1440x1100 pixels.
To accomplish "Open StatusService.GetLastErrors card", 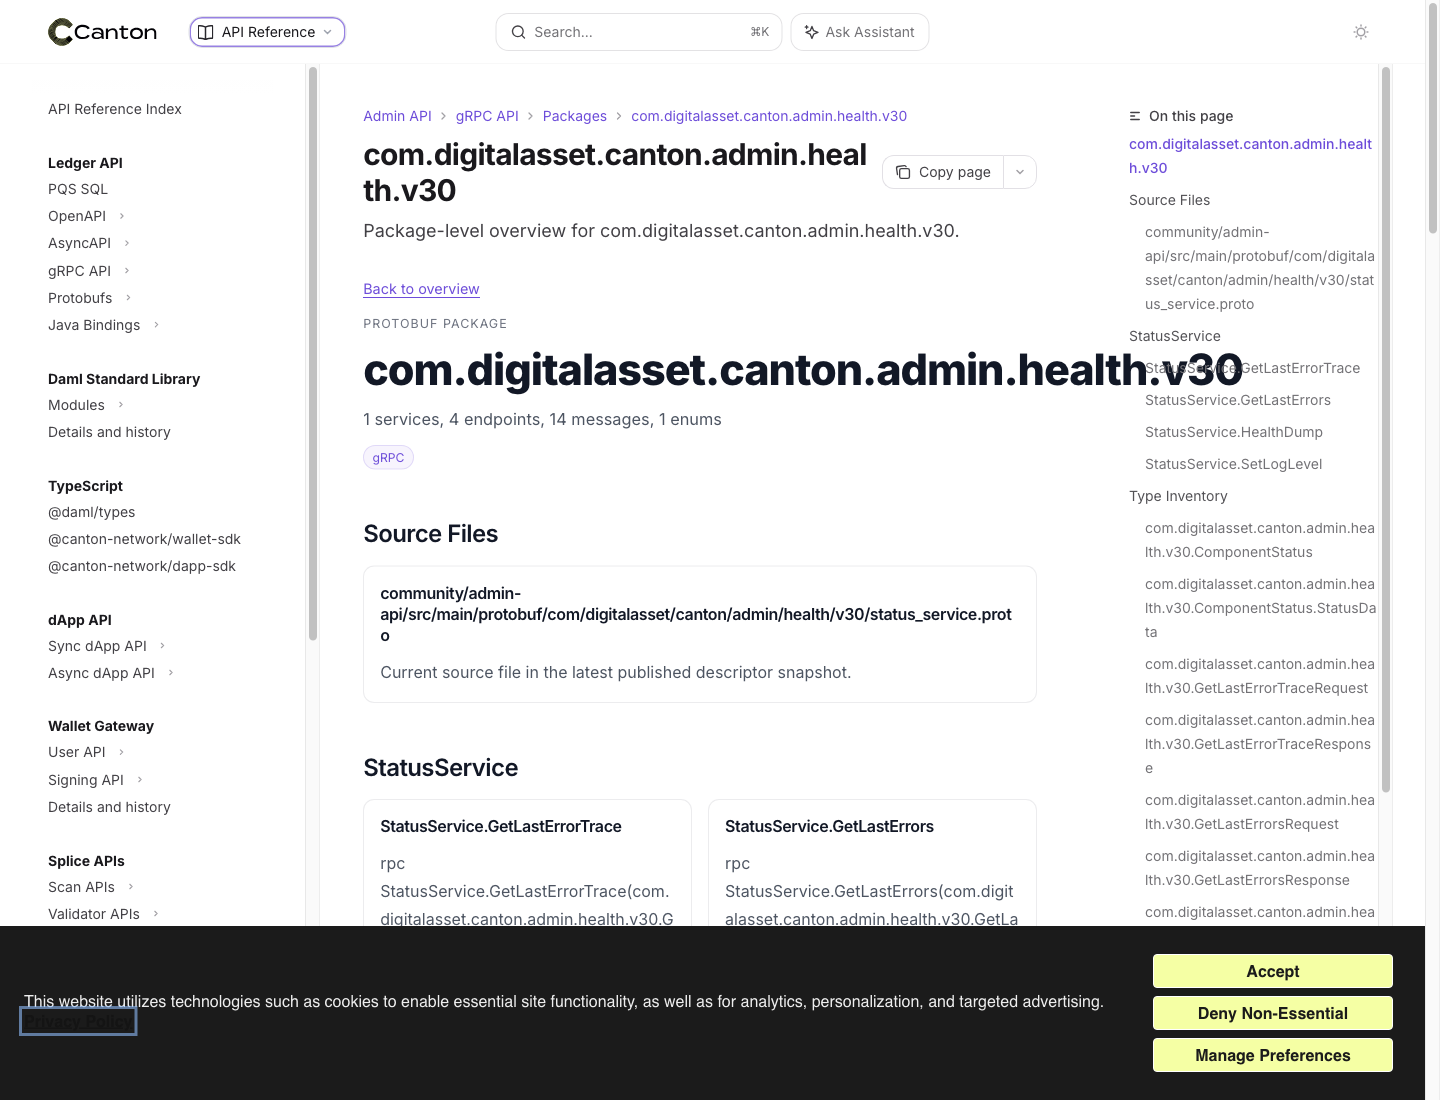I will pos(872,862).
